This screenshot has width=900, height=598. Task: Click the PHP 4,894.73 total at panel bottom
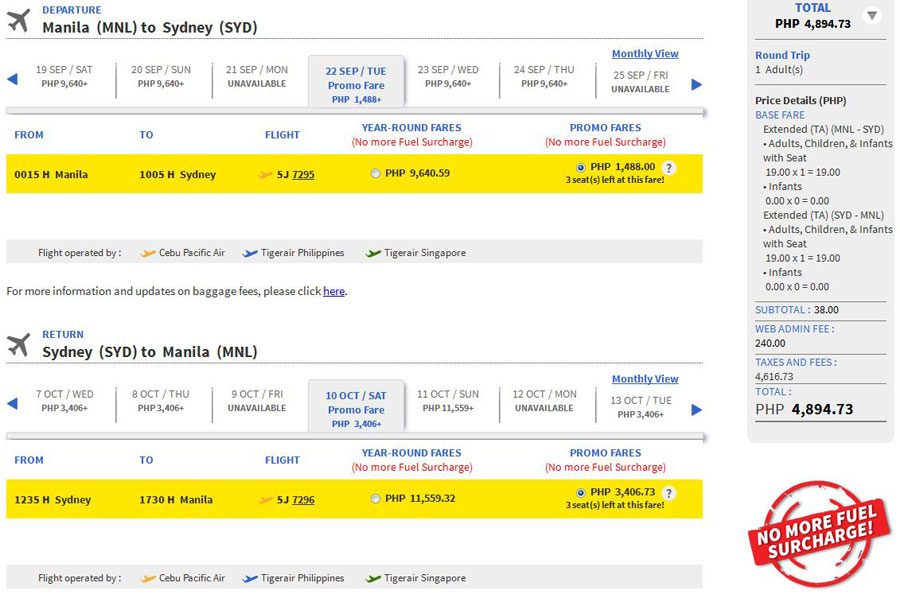point(804,409)
